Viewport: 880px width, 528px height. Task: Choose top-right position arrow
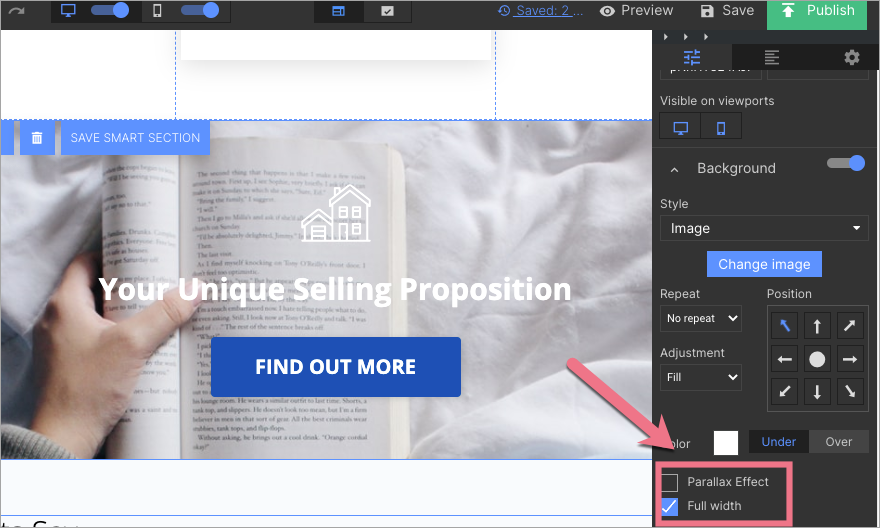click(x=850, y=325)
